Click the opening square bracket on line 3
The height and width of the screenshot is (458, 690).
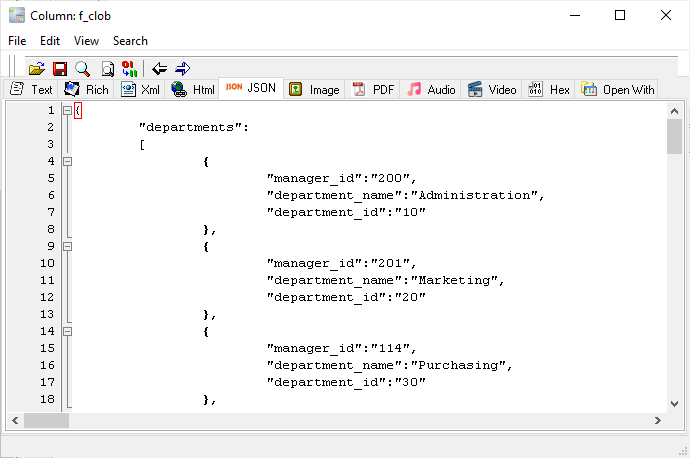click(x=142, y=145)
